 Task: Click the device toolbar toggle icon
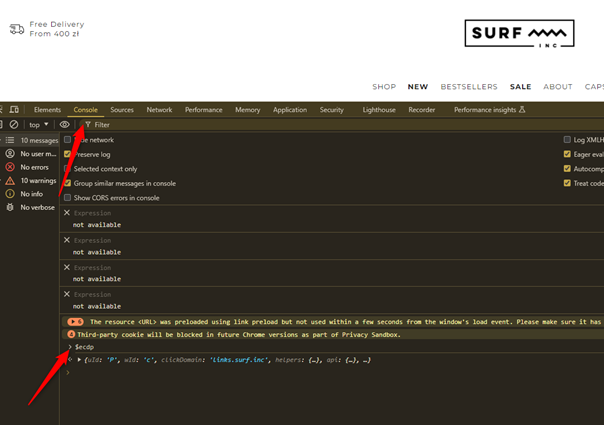pyautogui.click(x=14, y=110)
